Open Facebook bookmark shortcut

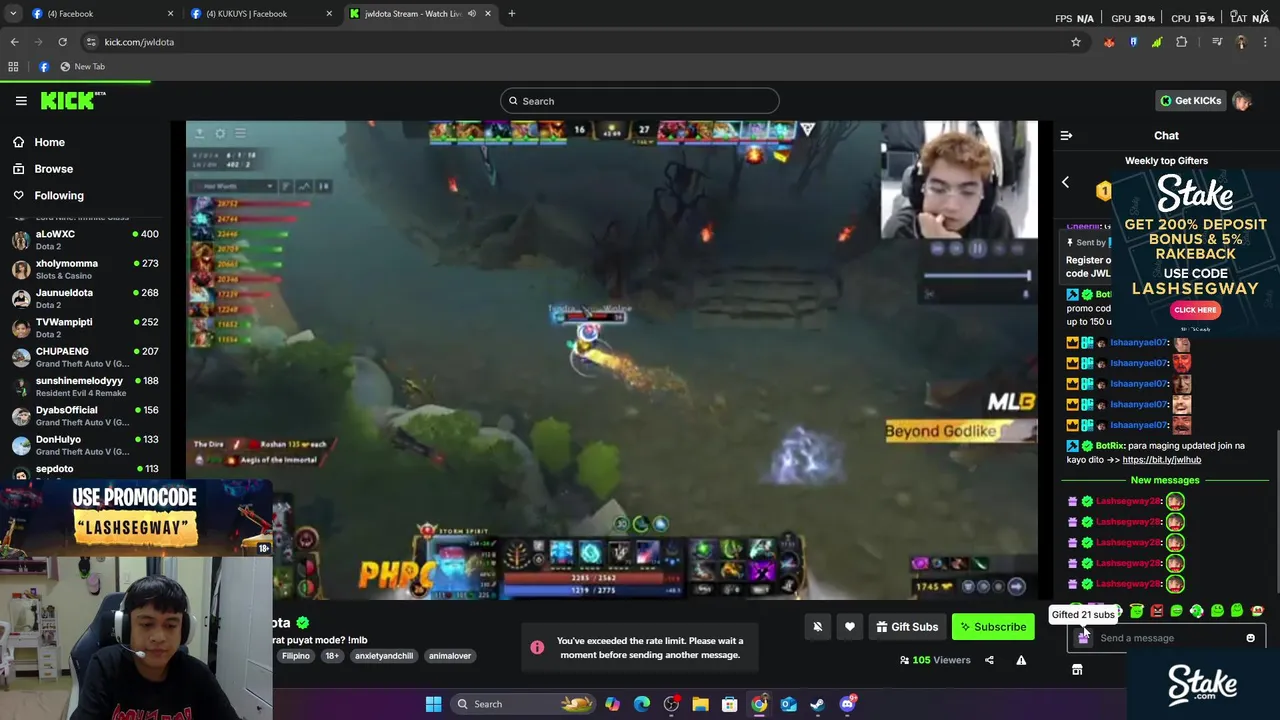coord(44,67)
